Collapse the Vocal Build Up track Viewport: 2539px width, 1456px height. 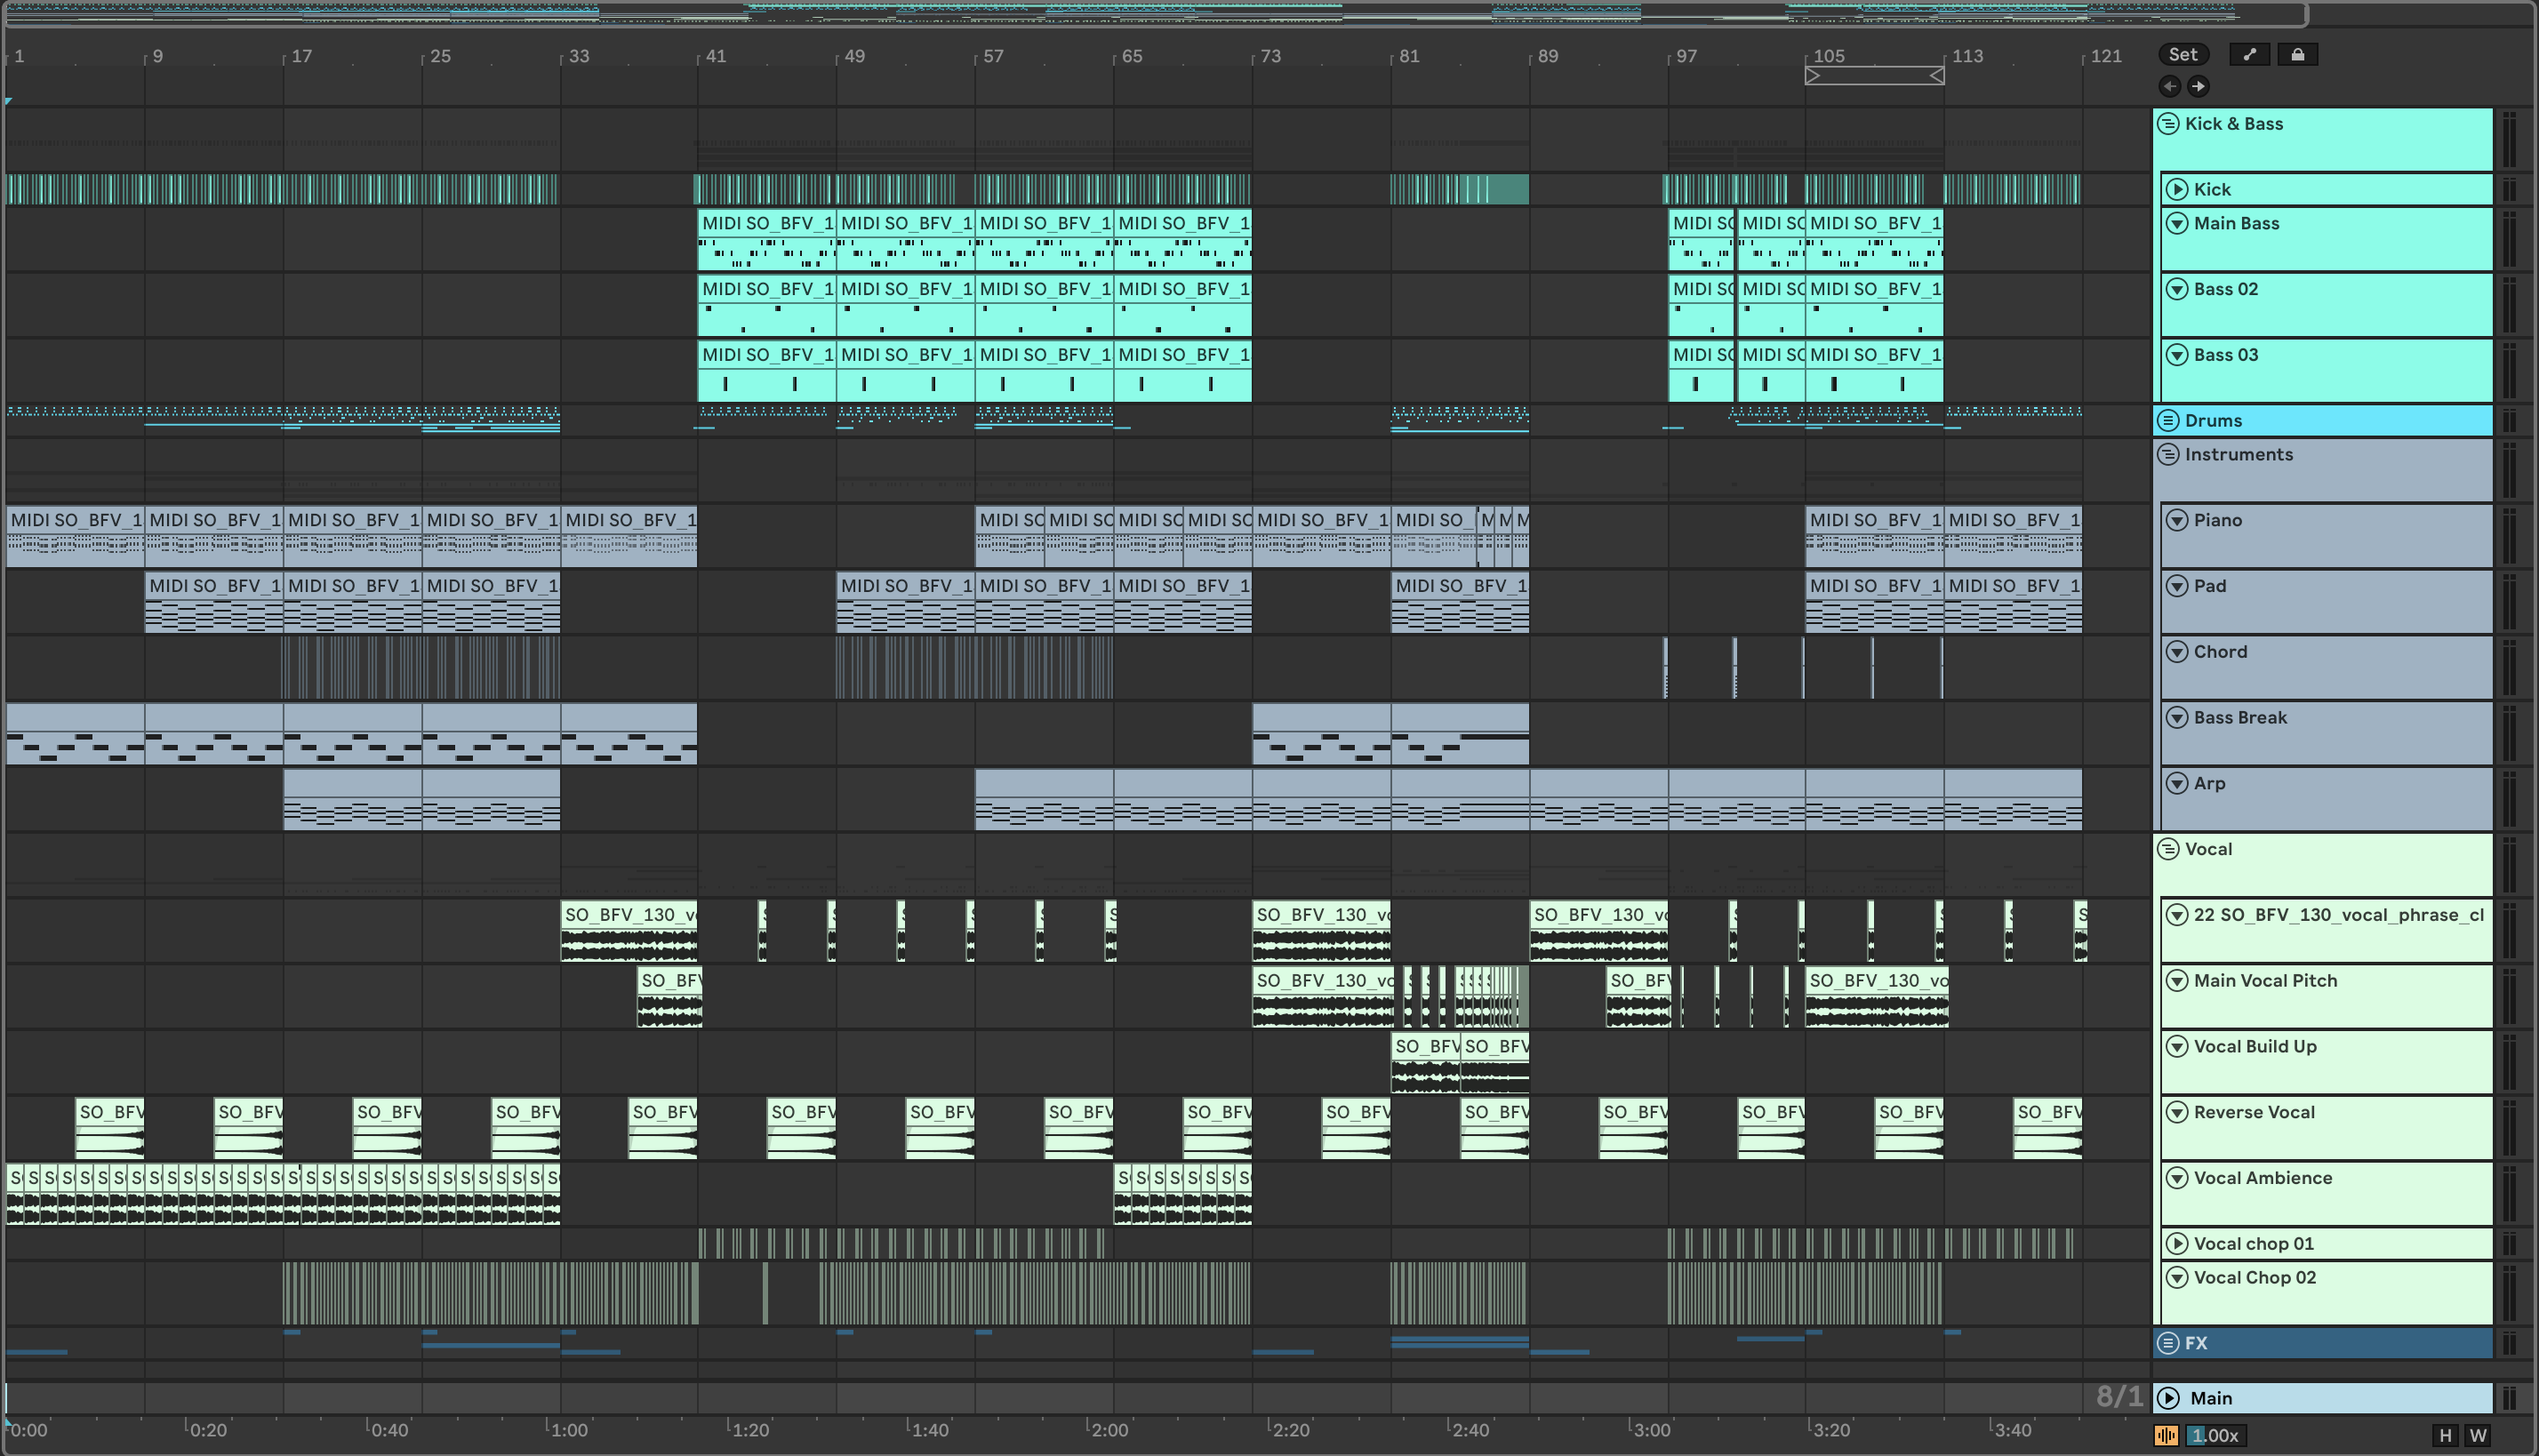[2177, 1048]
